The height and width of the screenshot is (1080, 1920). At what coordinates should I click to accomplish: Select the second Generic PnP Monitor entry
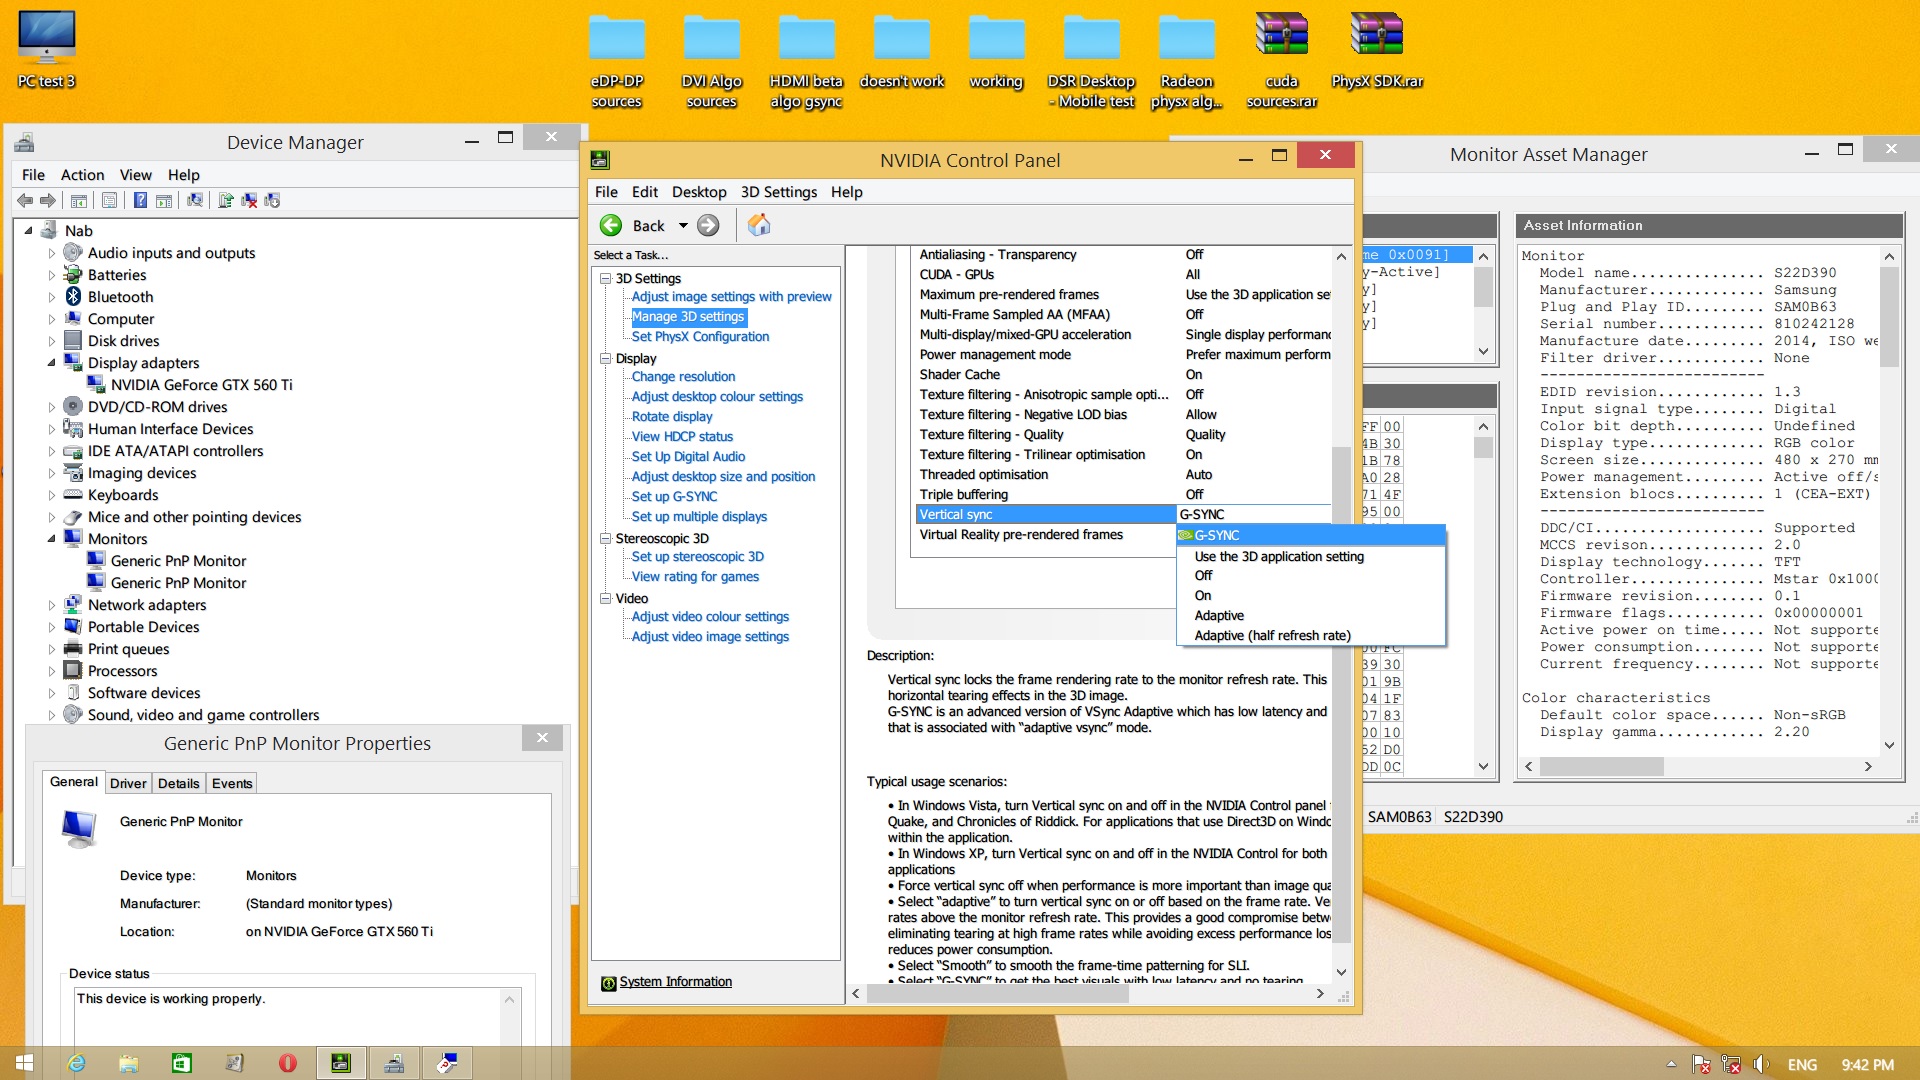coord(178,583)
